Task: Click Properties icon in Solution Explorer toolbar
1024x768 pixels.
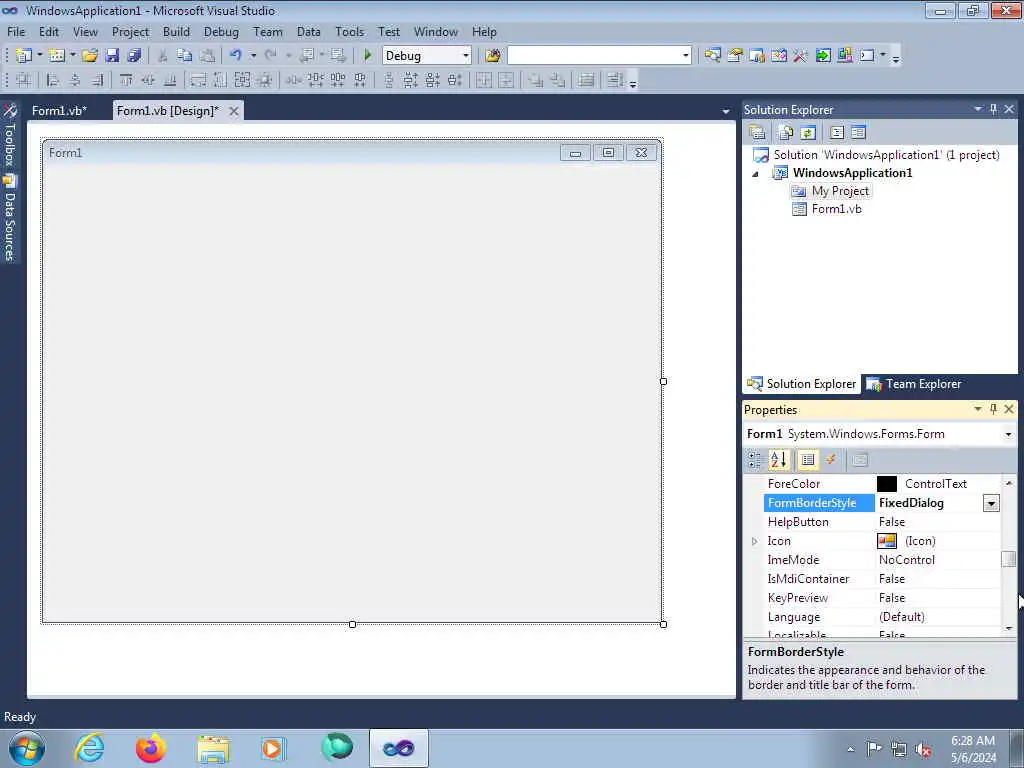Action: point(758,133)
